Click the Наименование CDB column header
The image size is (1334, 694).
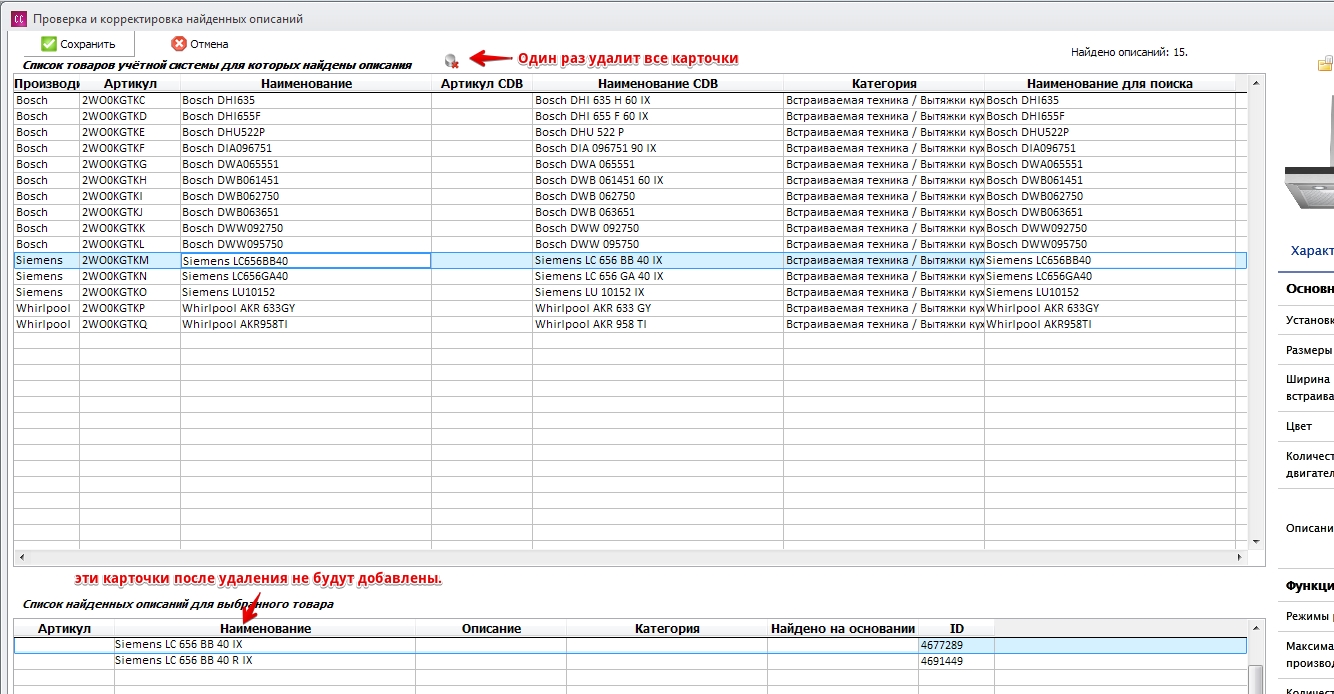click(658, 84)
